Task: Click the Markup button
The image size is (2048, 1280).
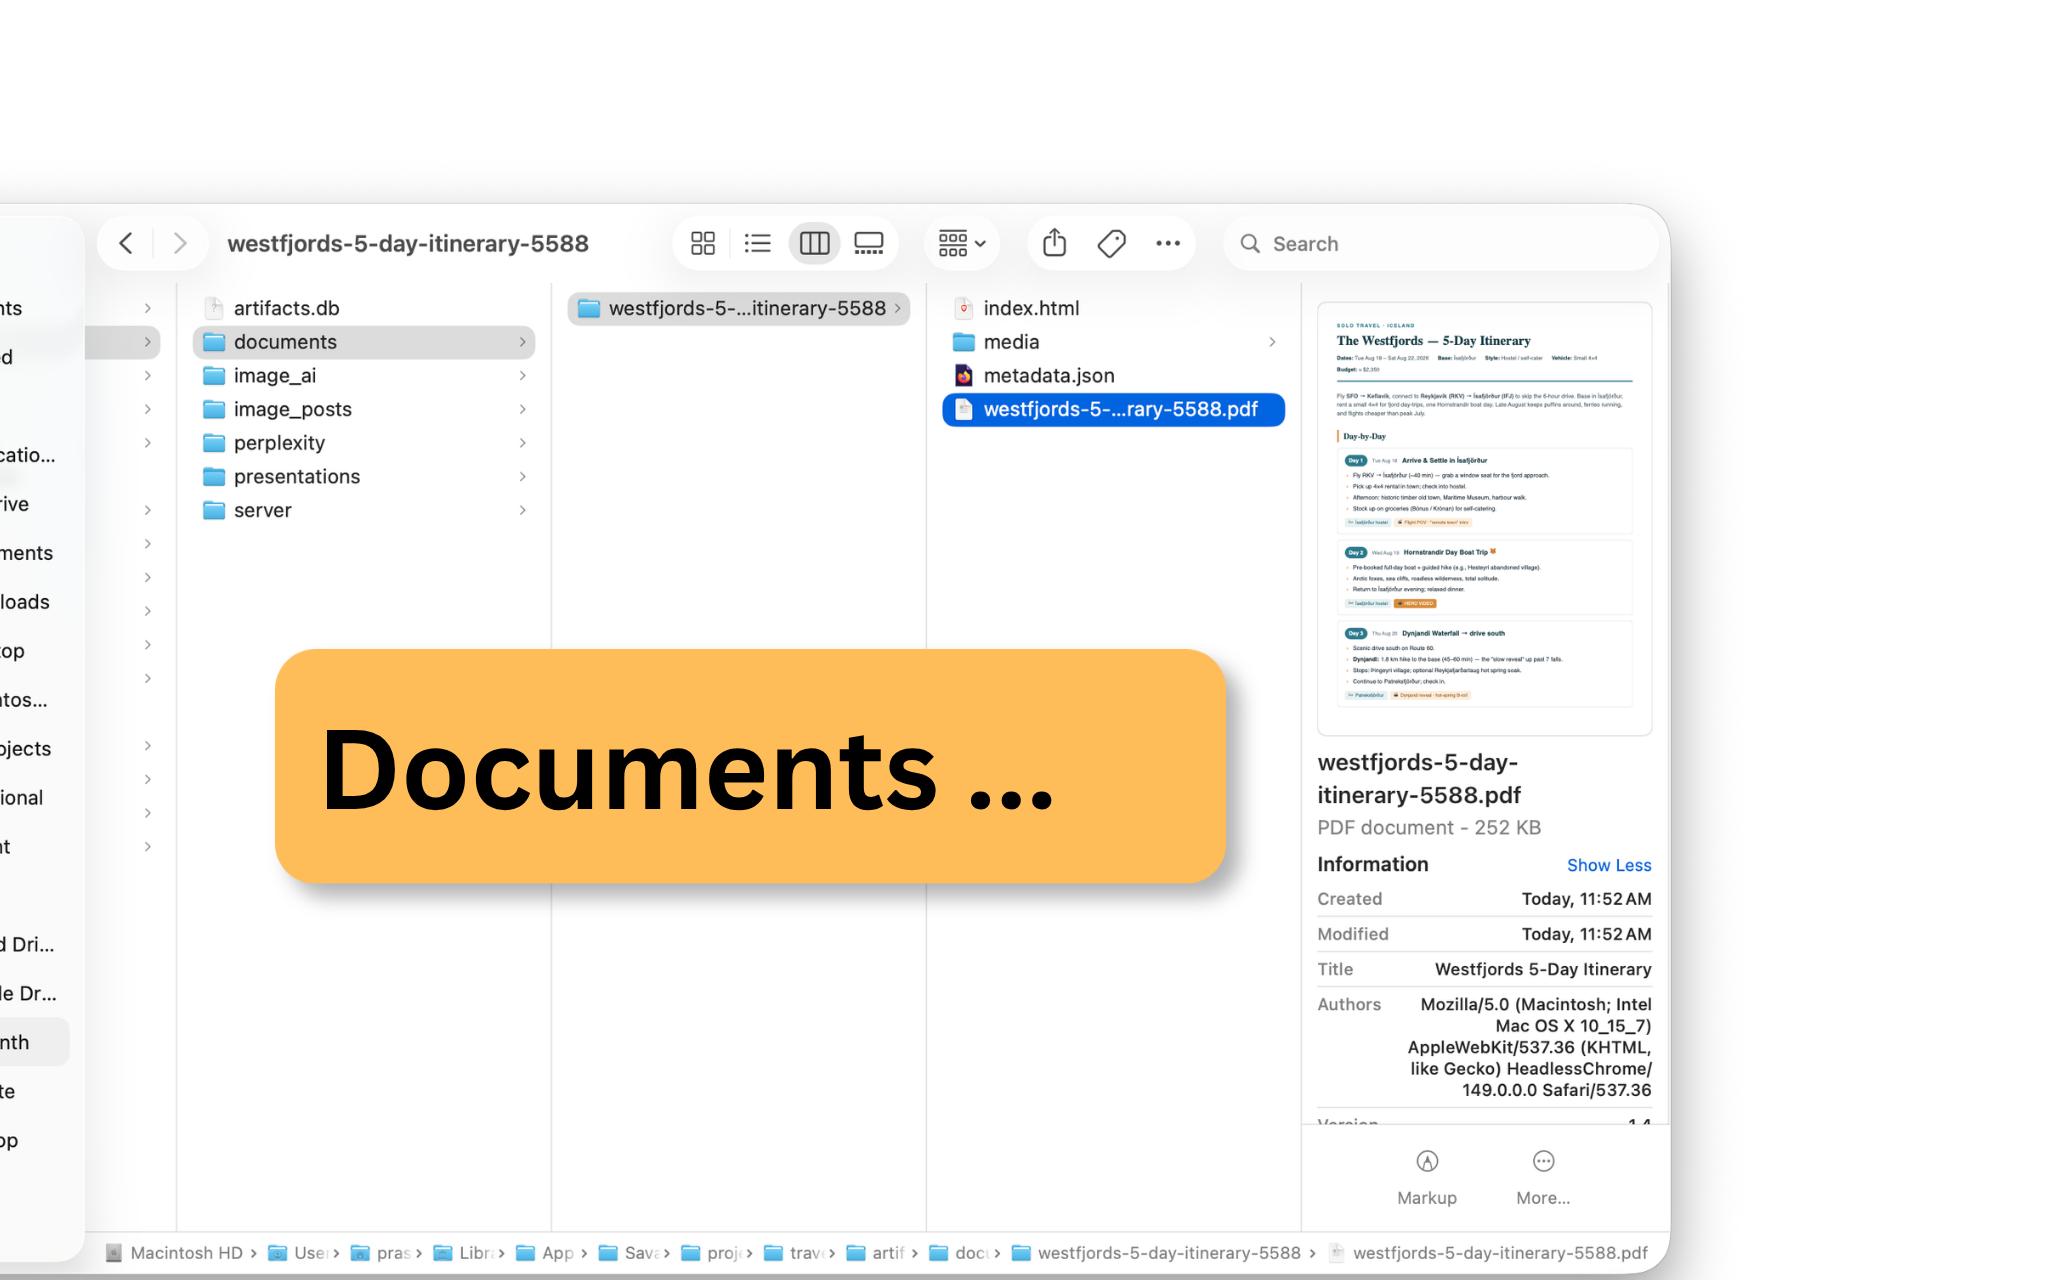Action: (x=1427, y=1178)
